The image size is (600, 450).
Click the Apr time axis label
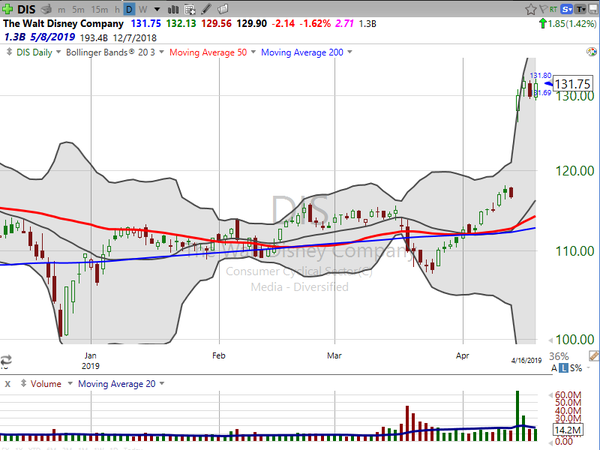point(462,355)
